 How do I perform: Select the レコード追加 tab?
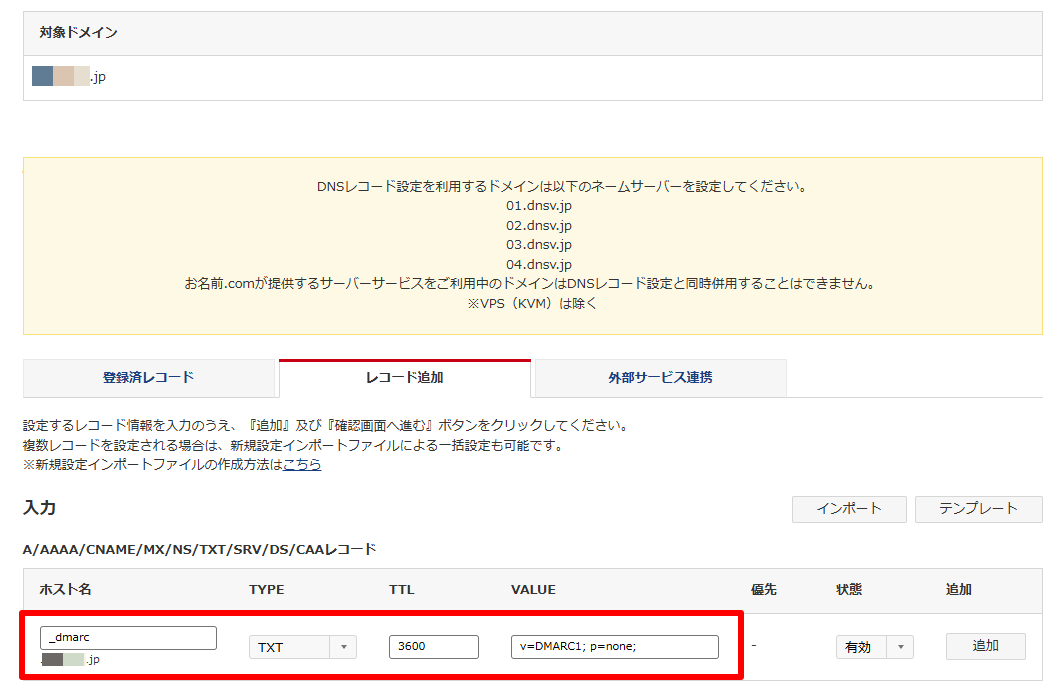(x=404, y=378)
